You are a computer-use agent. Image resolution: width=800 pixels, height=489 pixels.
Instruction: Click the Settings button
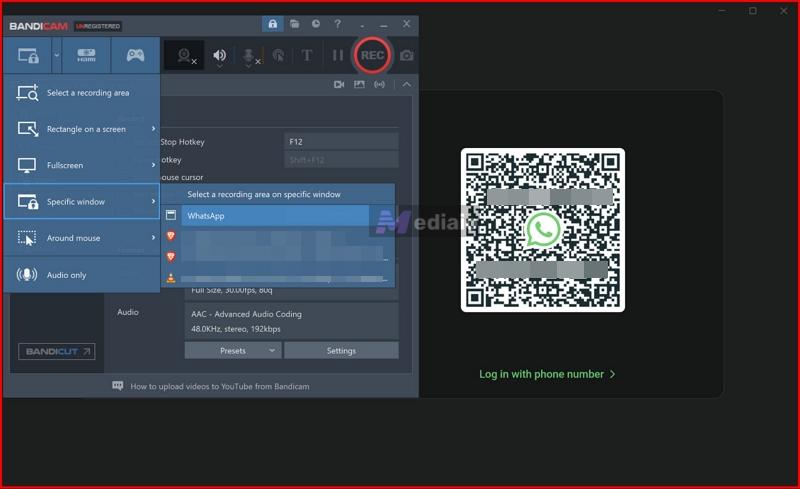point(341,351)
